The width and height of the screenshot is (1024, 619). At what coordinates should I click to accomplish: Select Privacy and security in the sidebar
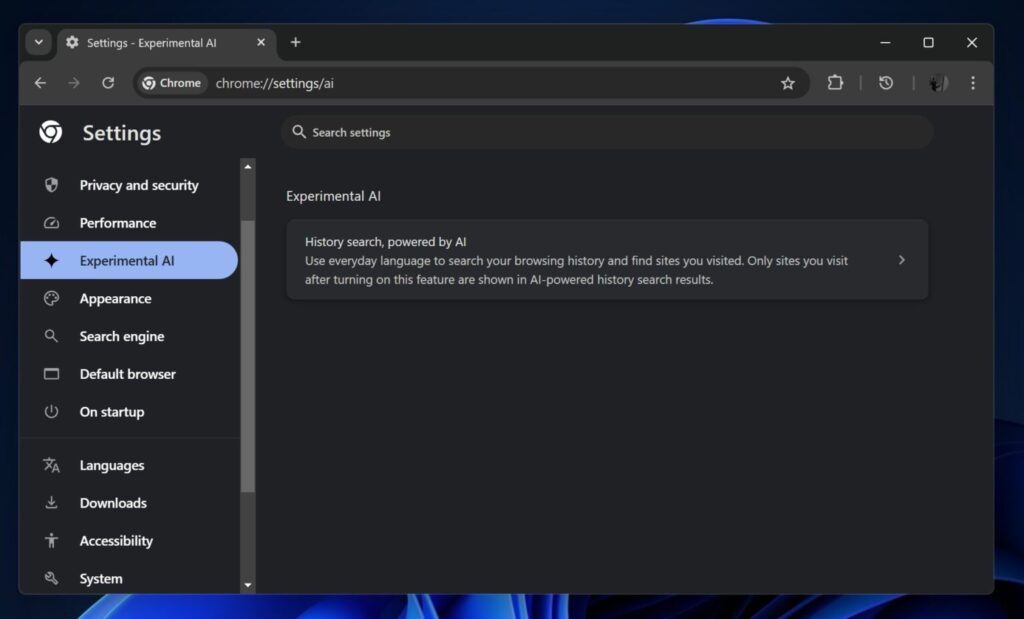coord(138,185)
